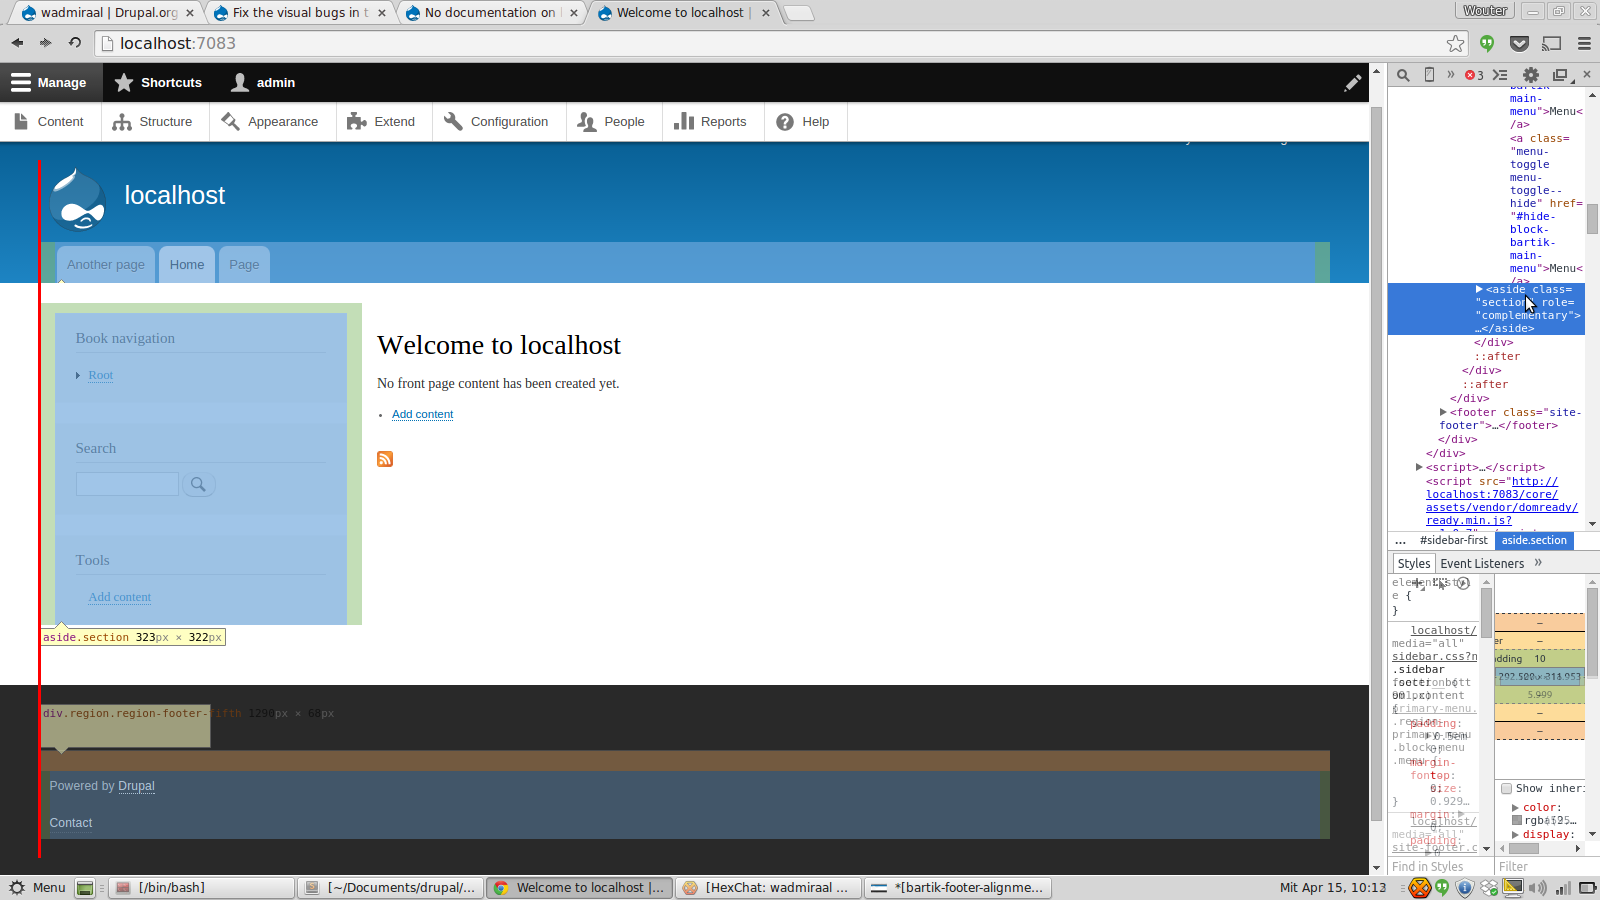Click the red error counter badge showing 3

click(1470, 75)
